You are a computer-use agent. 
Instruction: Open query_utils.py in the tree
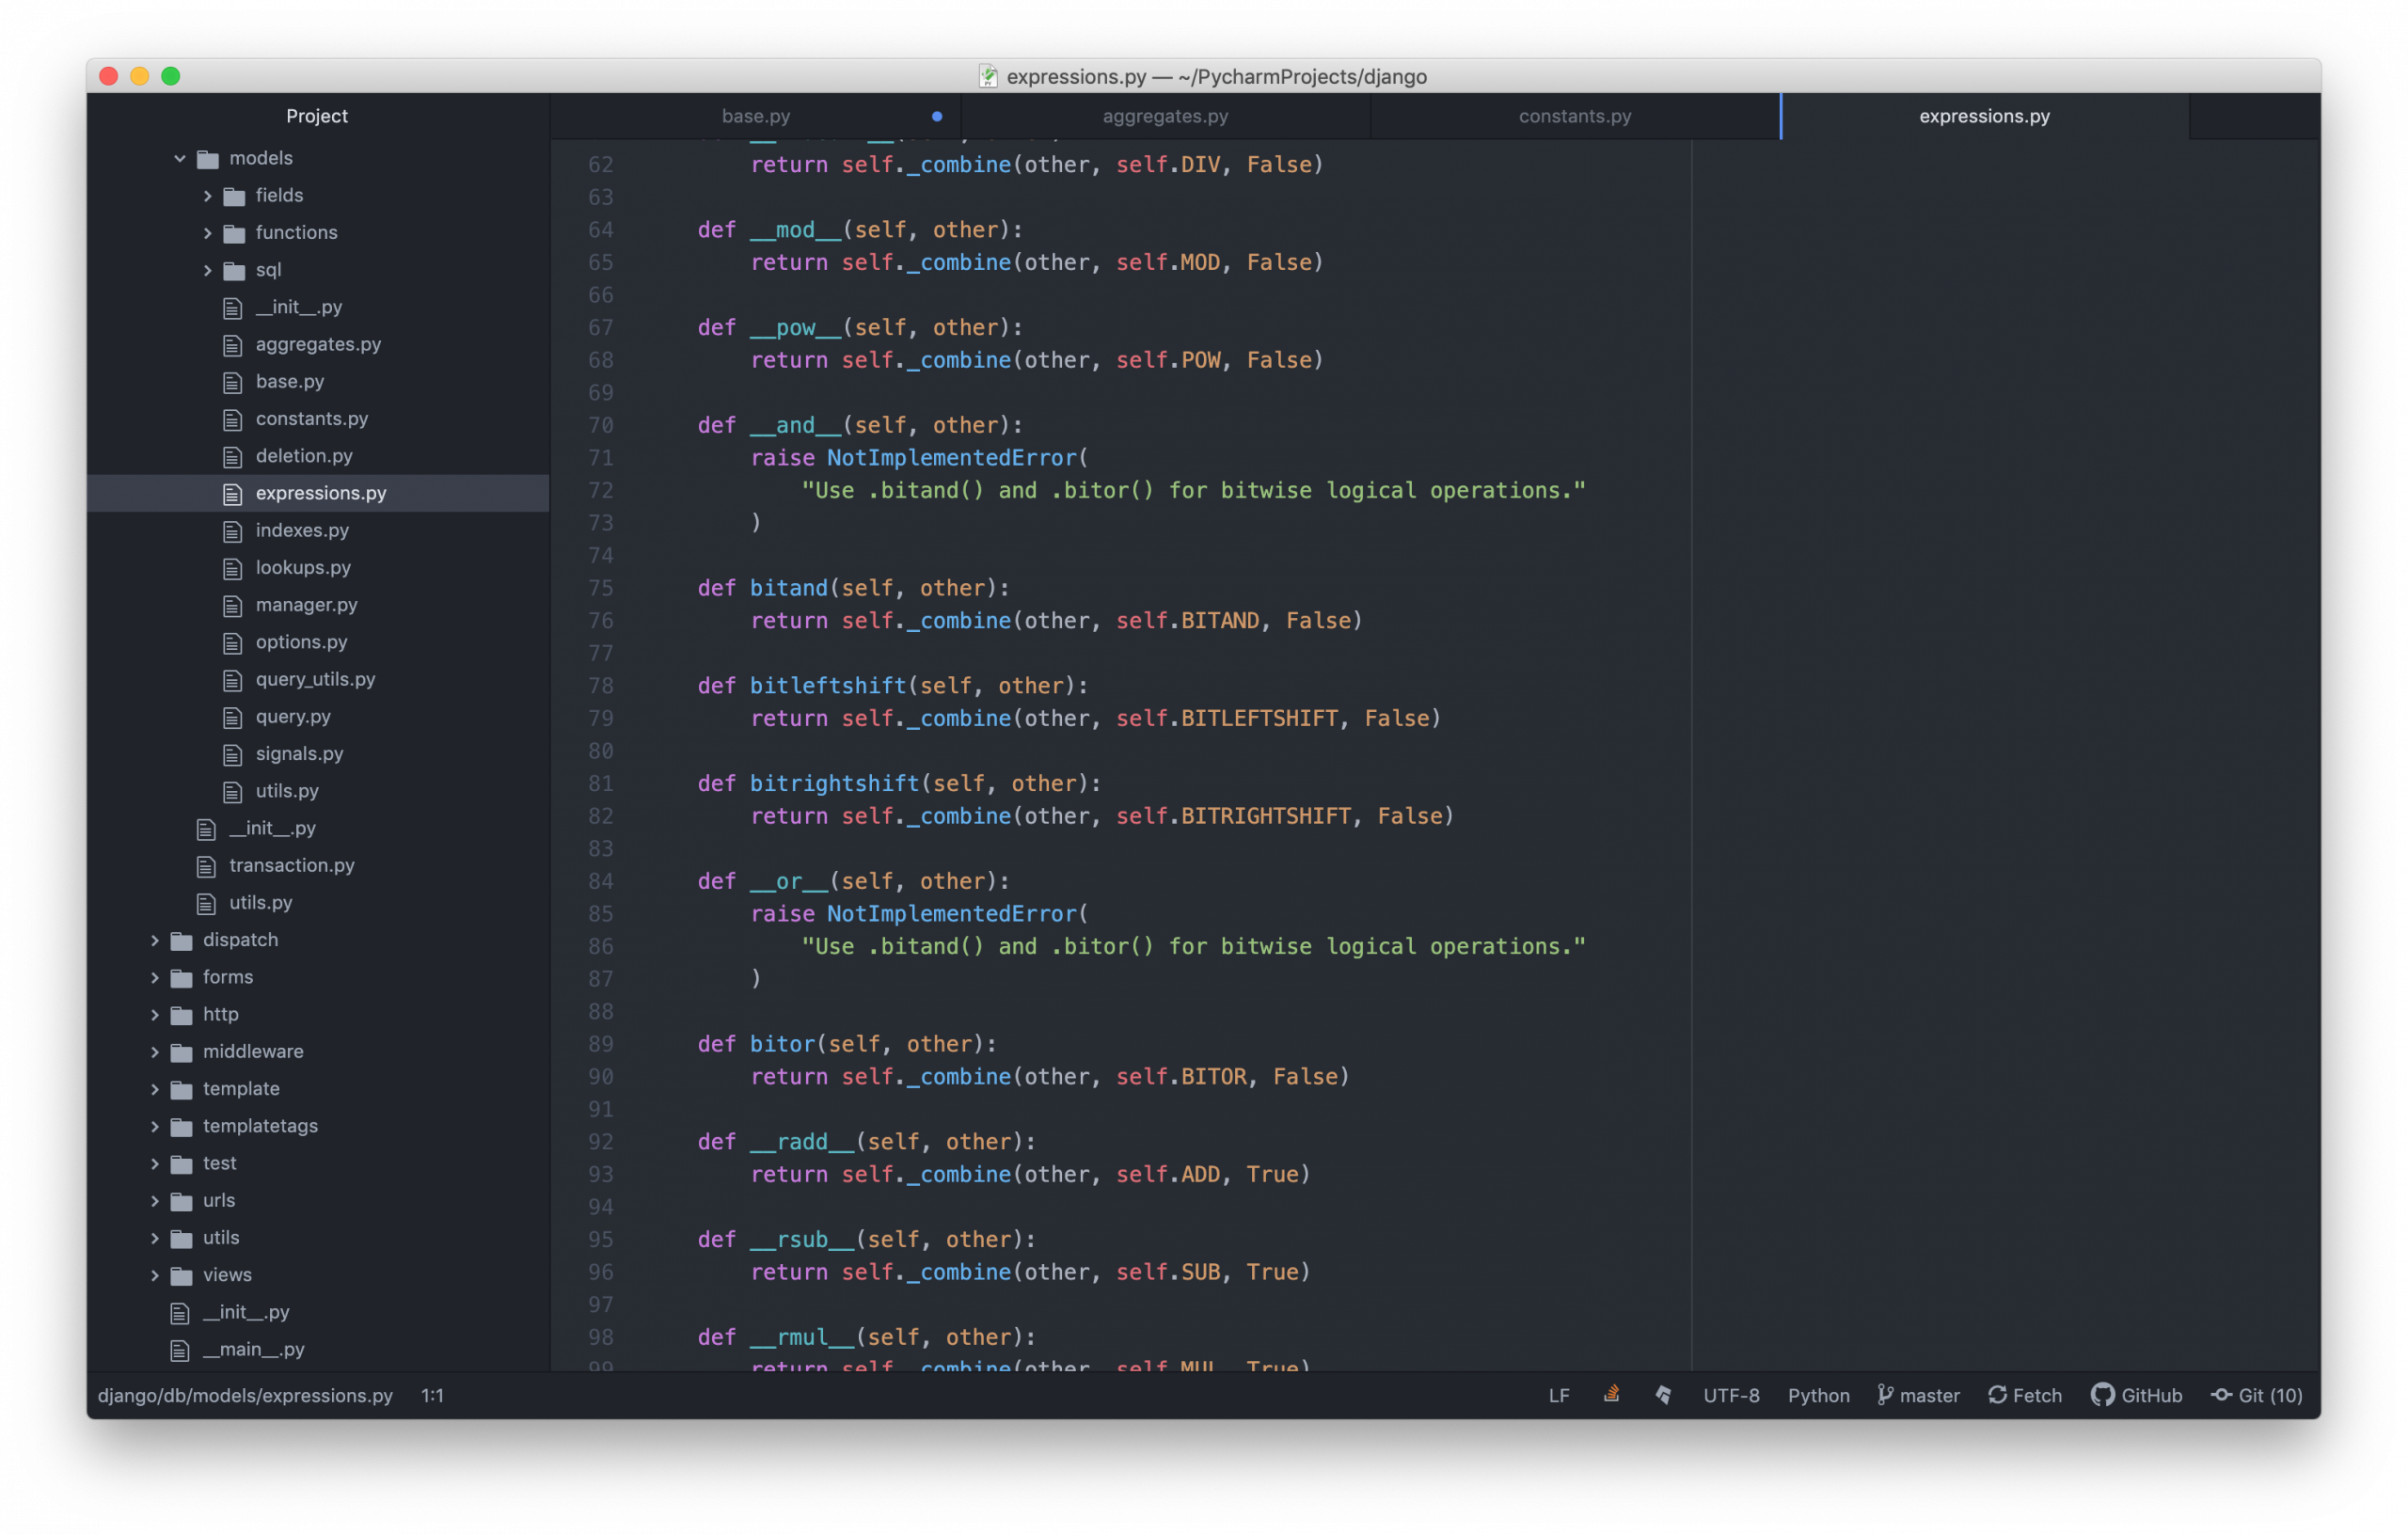coord(315,679)
